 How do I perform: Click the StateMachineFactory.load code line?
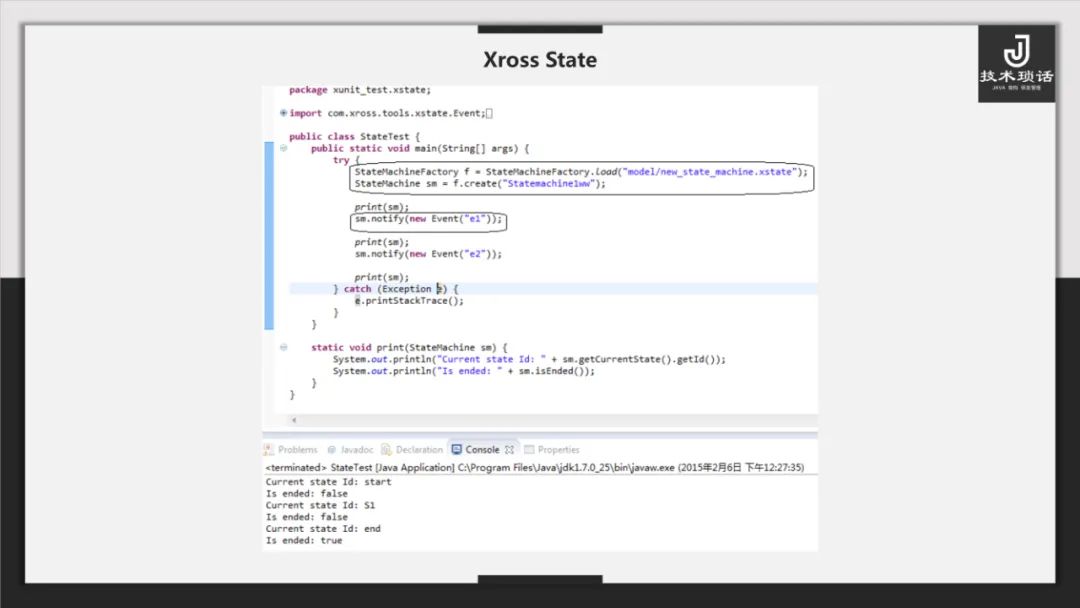point(581,171)
